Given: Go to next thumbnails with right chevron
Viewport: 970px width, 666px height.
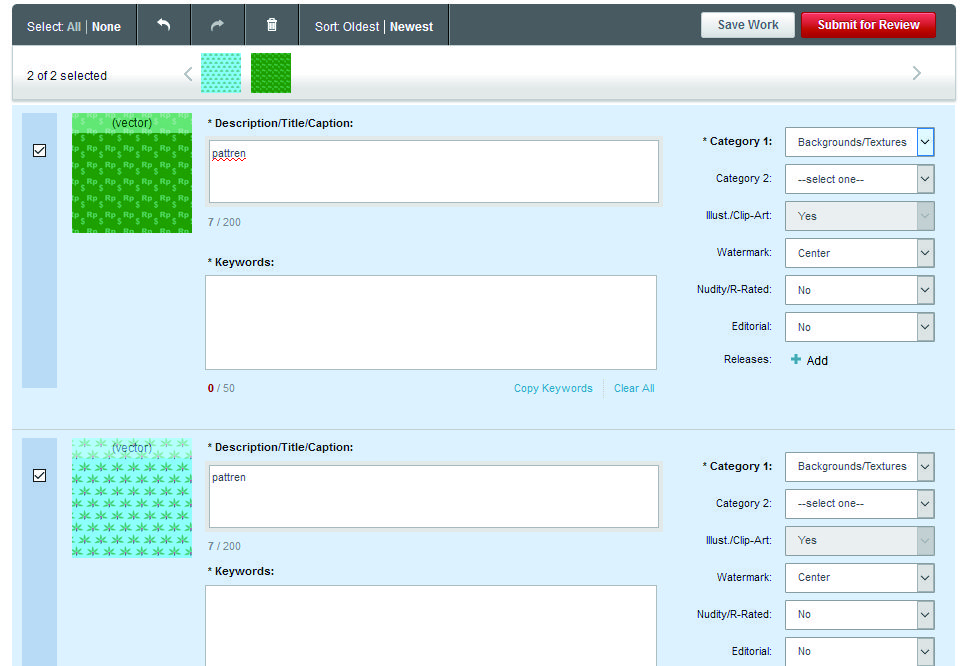Looking at the screenshot, I should [917, 73].
